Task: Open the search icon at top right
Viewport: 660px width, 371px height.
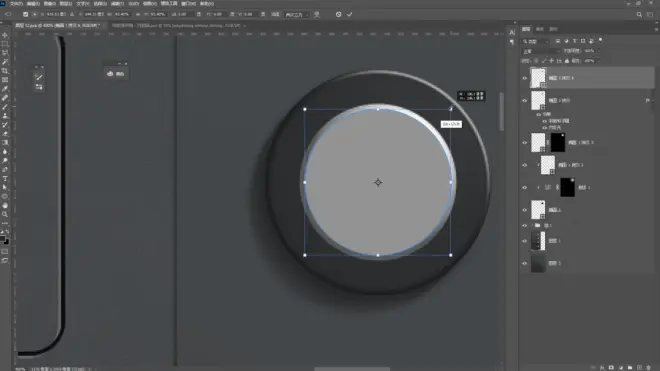Action: coord(639,14)
